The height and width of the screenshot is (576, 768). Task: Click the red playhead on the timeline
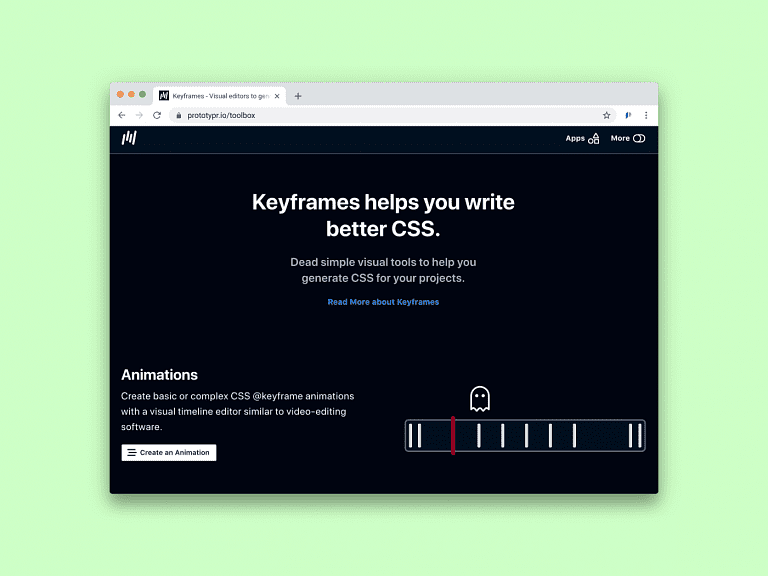453,435
